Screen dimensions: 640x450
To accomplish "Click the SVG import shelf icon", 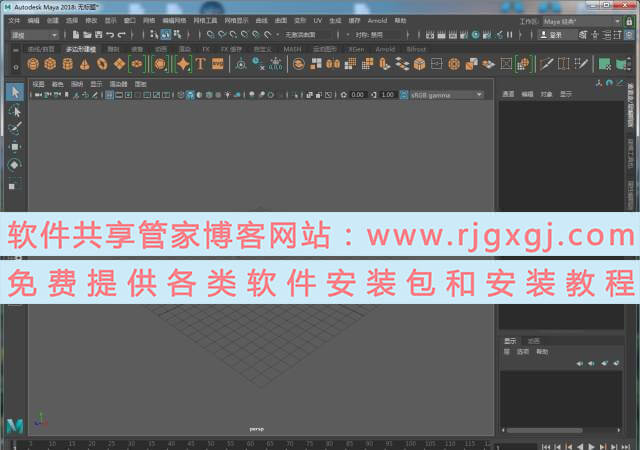I will tap(218, 64).
